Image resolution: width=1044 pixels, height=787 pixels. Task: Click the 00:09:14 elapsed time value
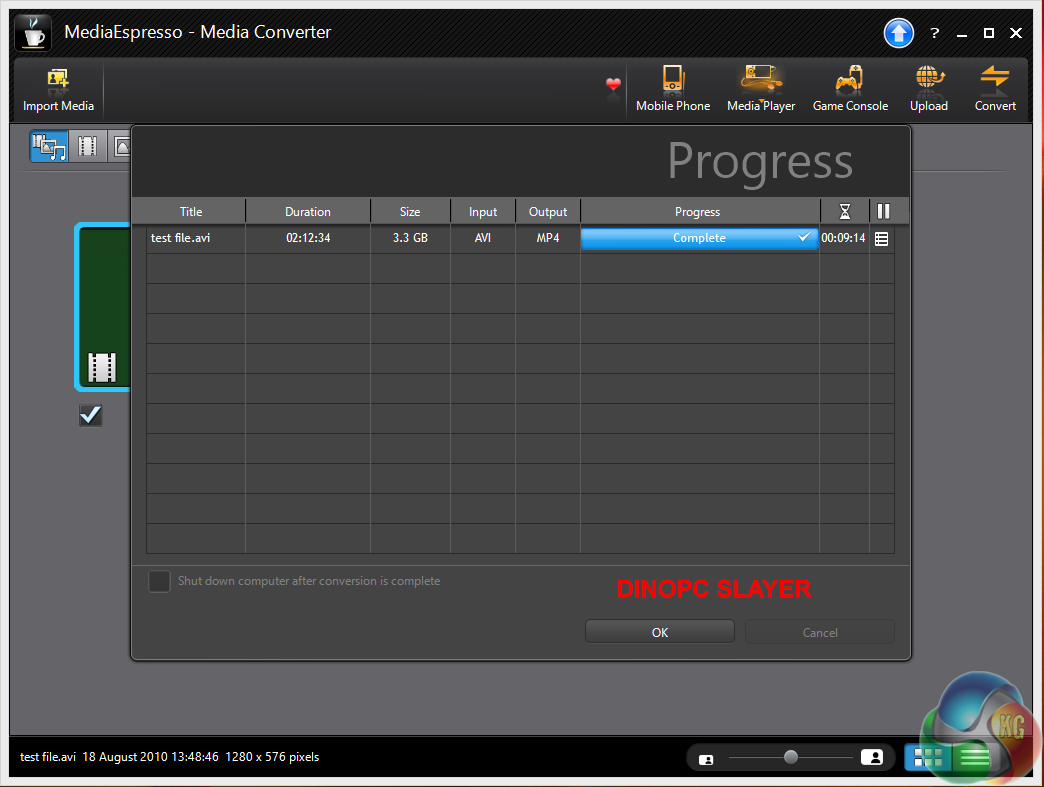tap(843, 238)
